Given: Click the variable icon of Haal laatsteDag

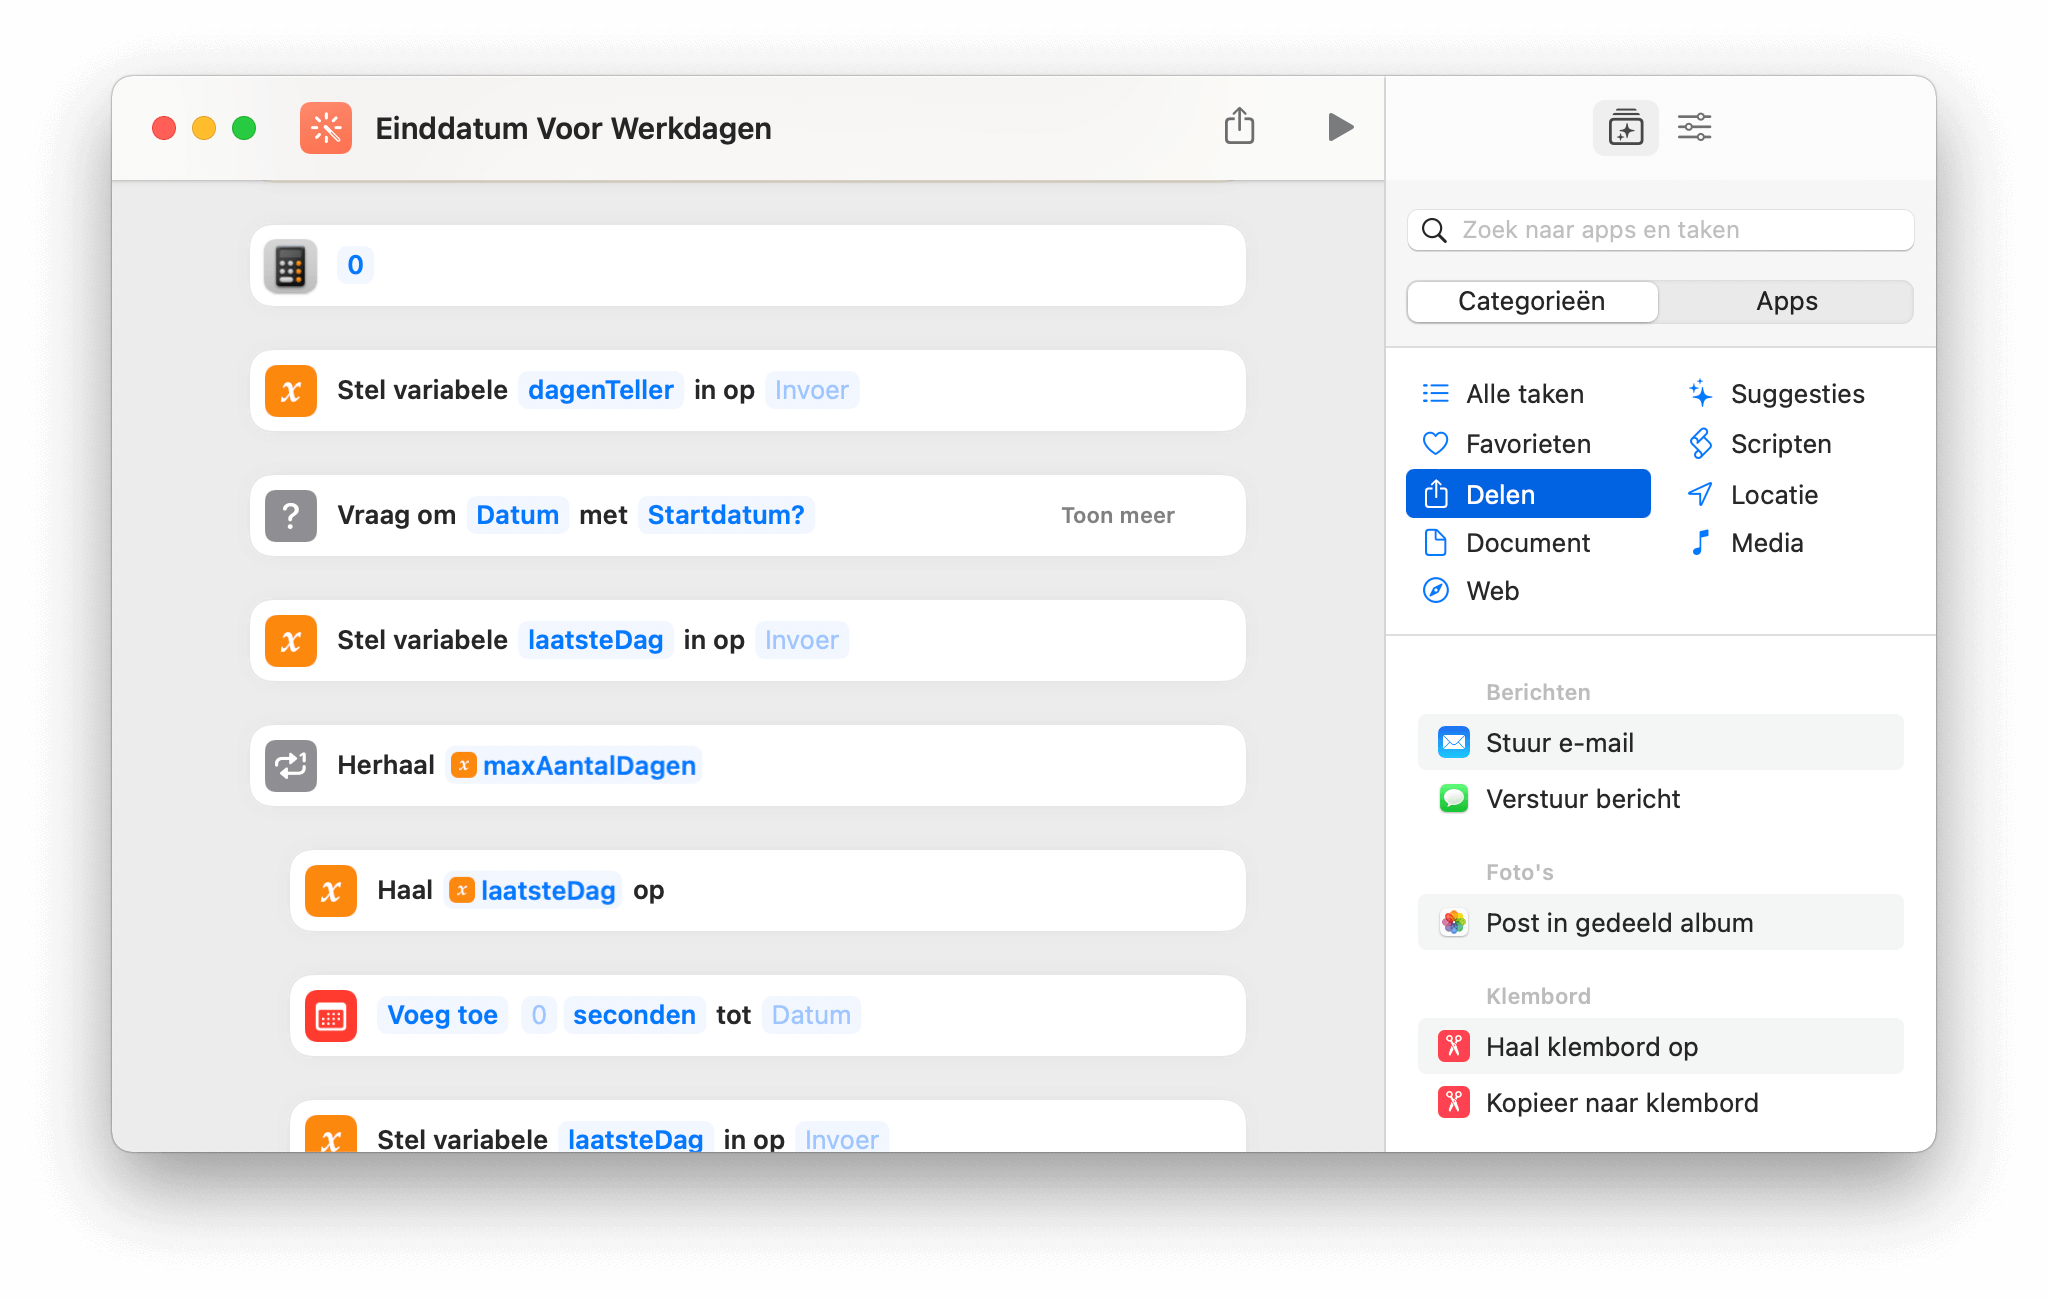Looking at the screenshot, I should tap(331, 891).
